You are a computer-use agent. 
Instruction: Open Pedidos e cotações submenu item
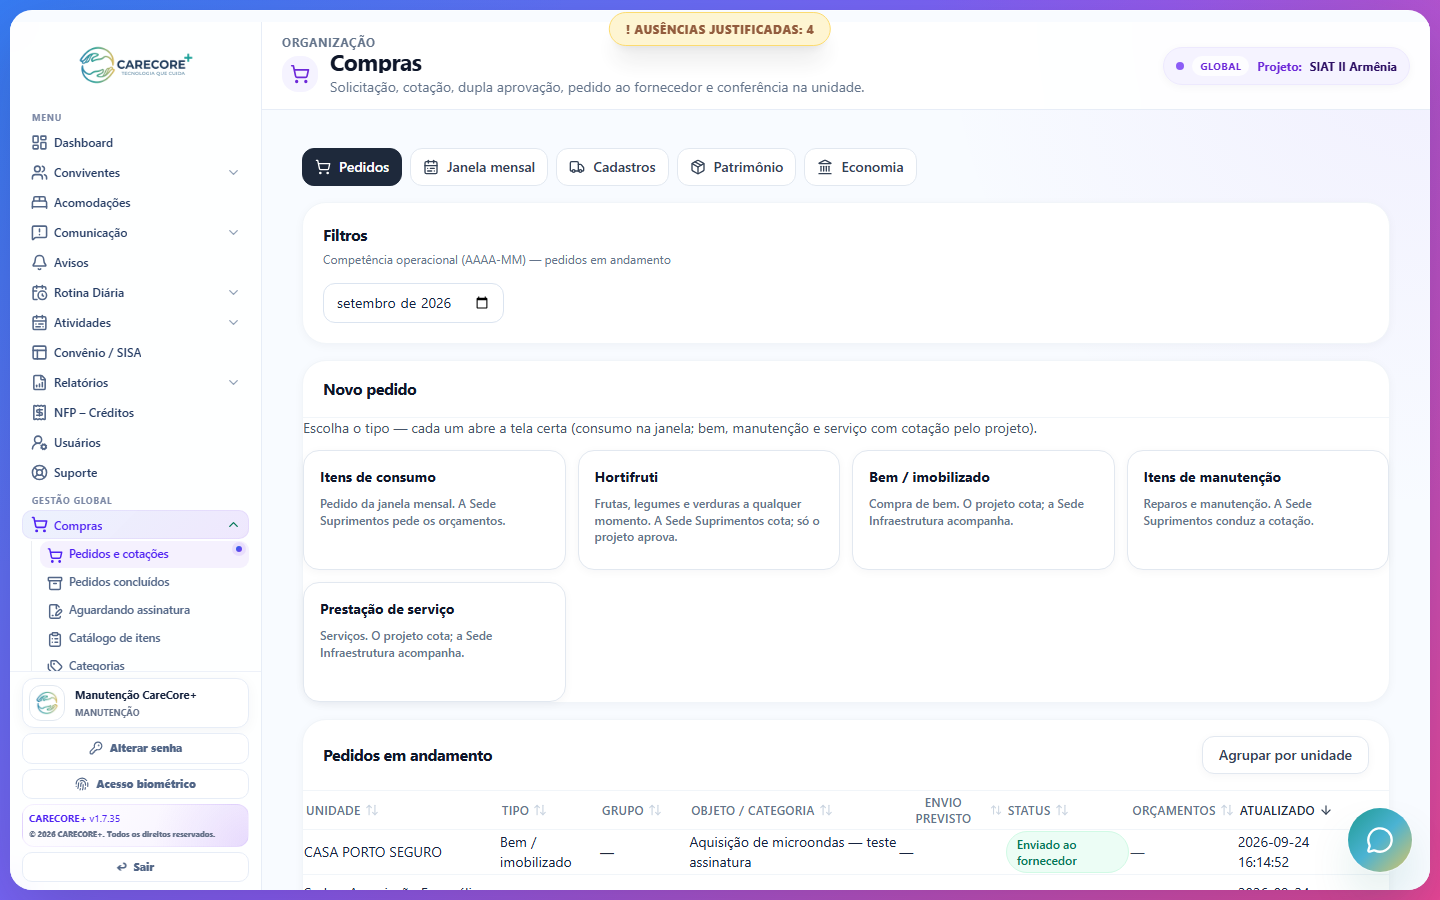coord(143,554)
